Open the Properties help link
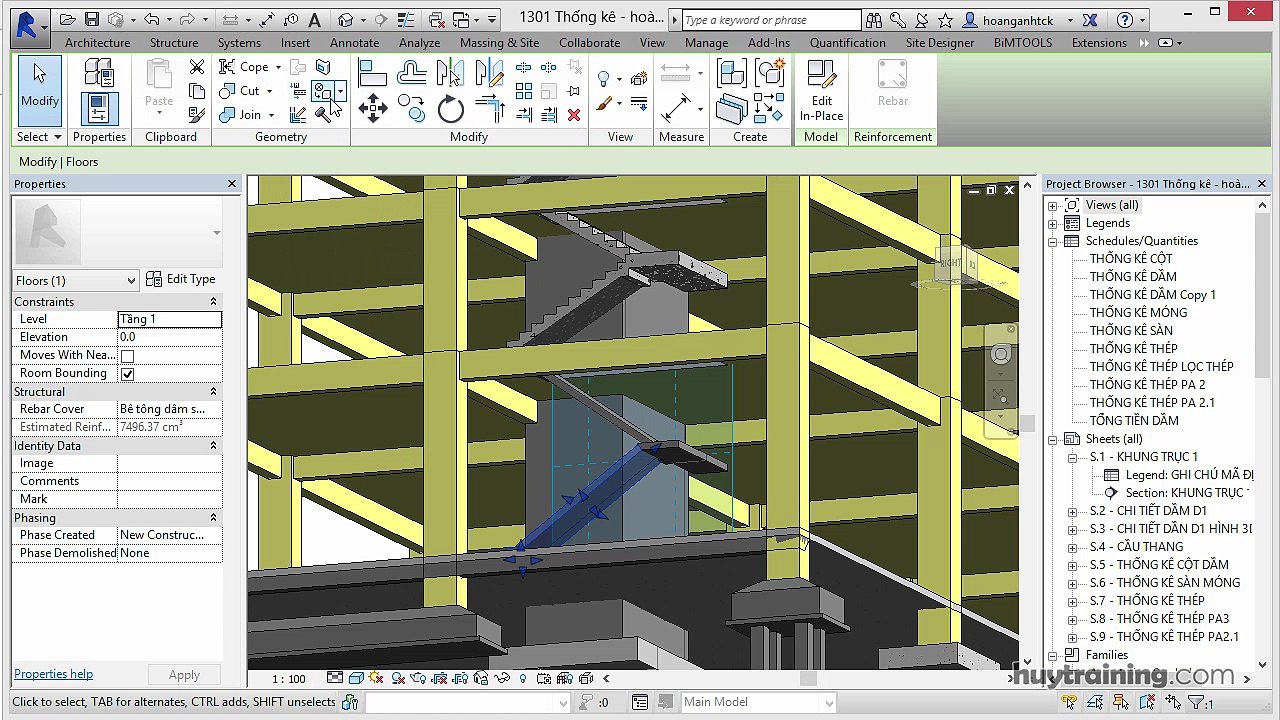 click(x=53, y=675)
